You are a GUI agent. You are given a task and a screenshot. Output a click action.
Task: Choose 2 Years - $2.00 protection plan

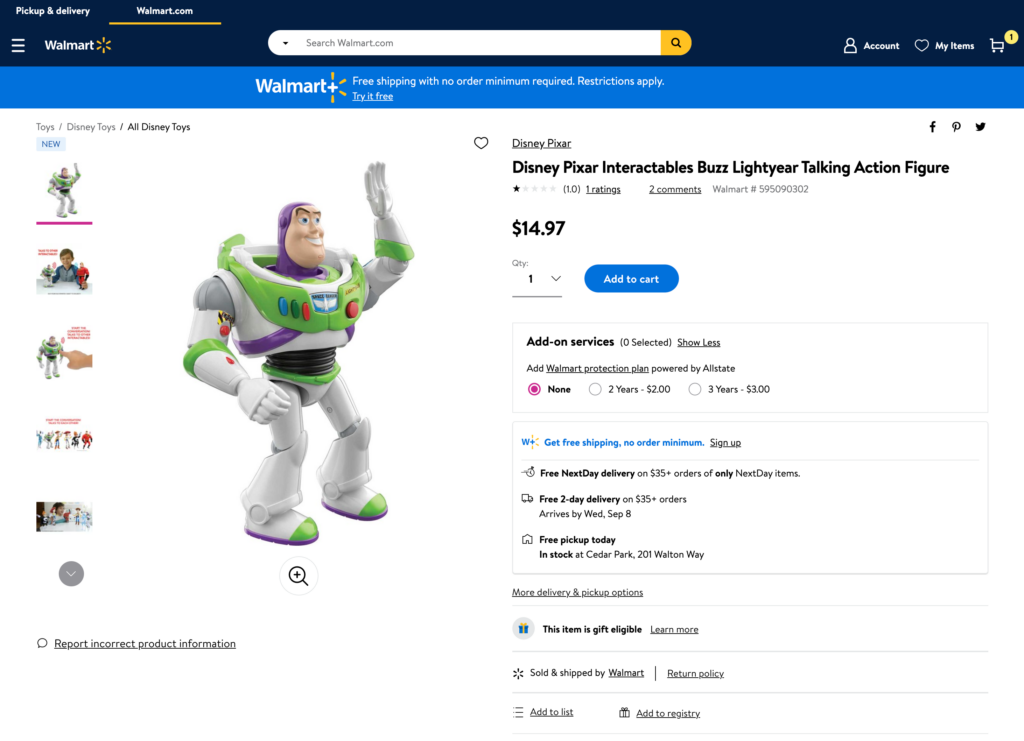[595, 389]
